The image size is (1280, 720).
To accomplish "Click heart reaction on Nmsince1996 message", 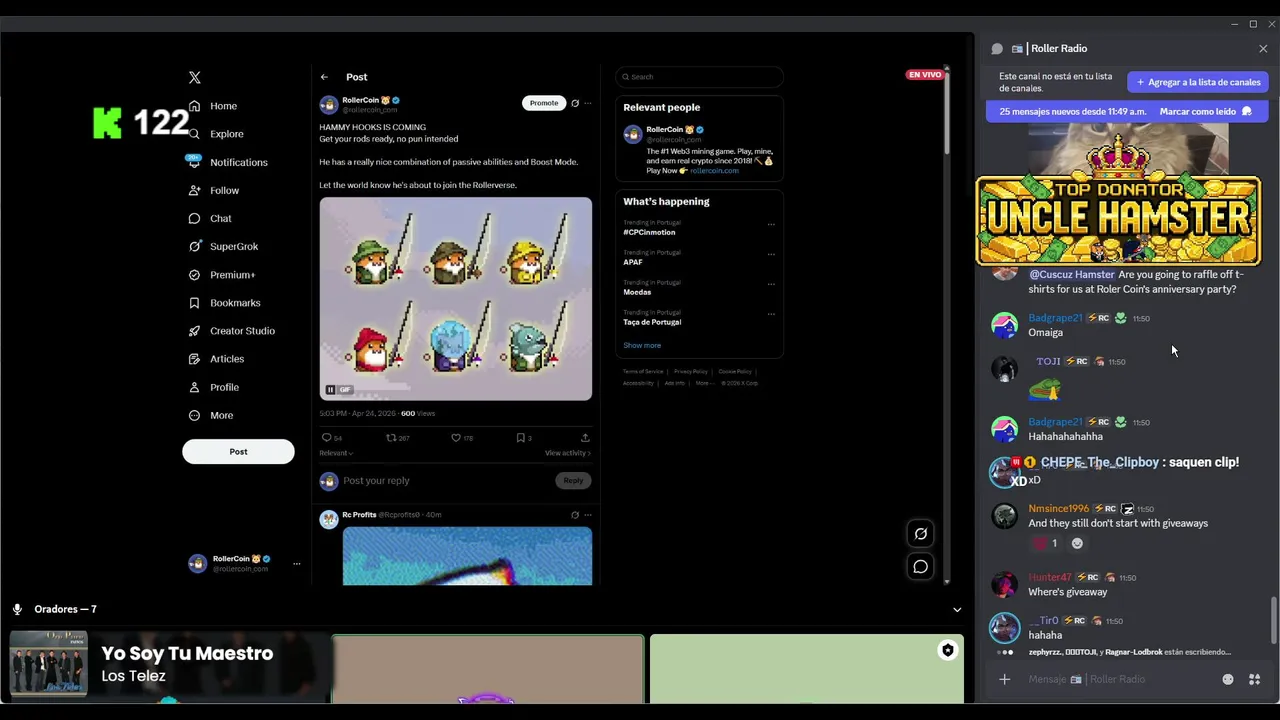I will click(1044, 543).
